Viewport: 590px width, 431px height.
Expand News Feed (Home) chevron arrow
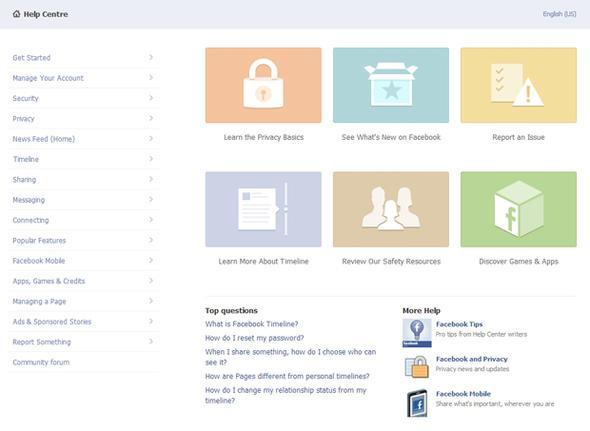[x=151, y=139]
